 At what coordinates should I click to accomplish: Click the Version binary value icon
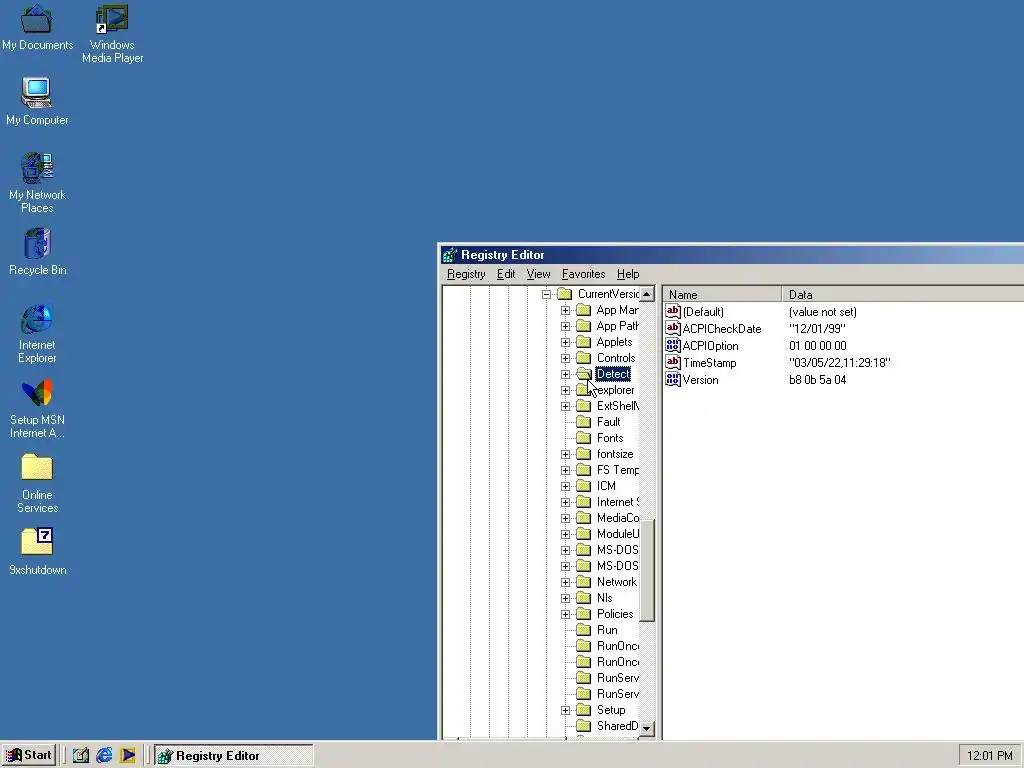673,379
